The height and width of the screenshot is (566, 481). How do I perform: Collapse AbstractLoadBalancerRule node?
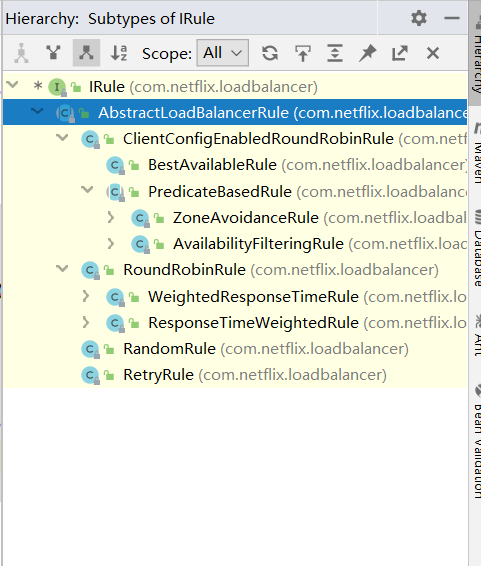[37, 111]
